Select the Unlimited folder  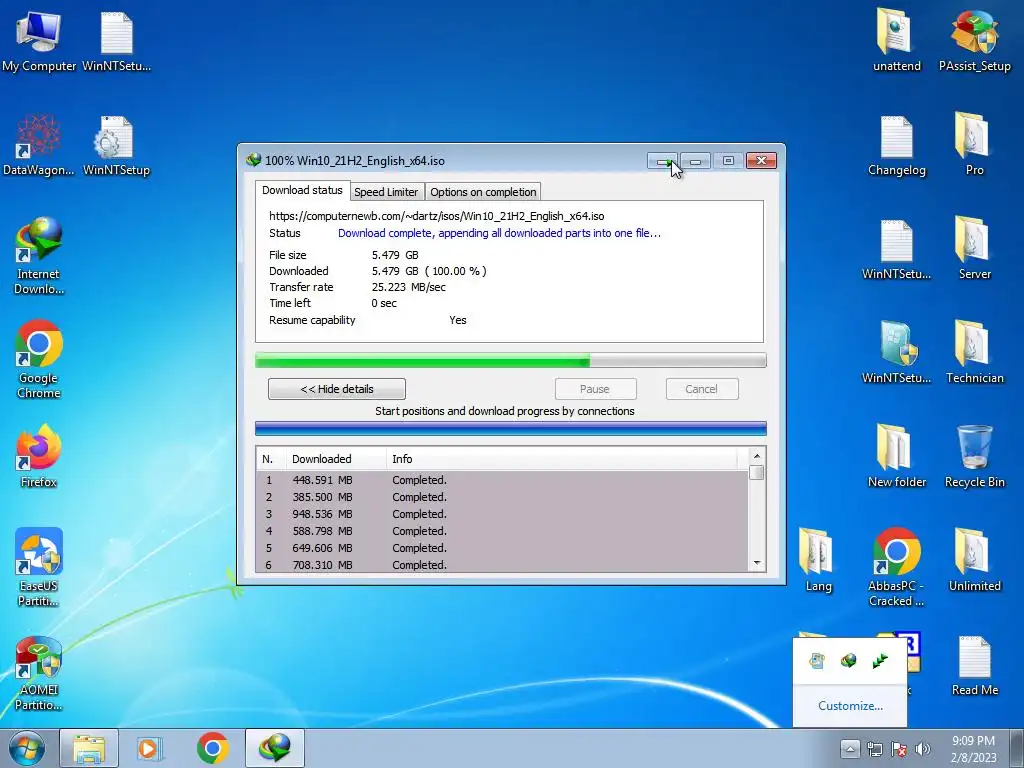click(974, 560)
